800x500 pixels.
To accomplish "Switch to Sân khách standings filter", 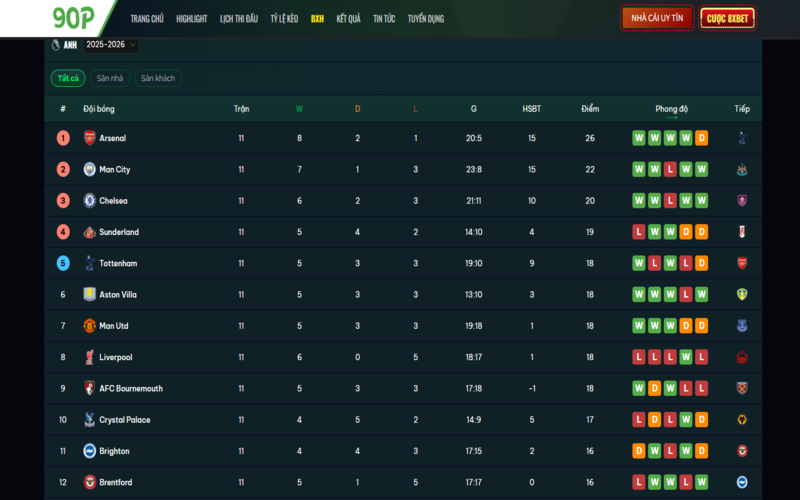I will click(x=160, y=78).
